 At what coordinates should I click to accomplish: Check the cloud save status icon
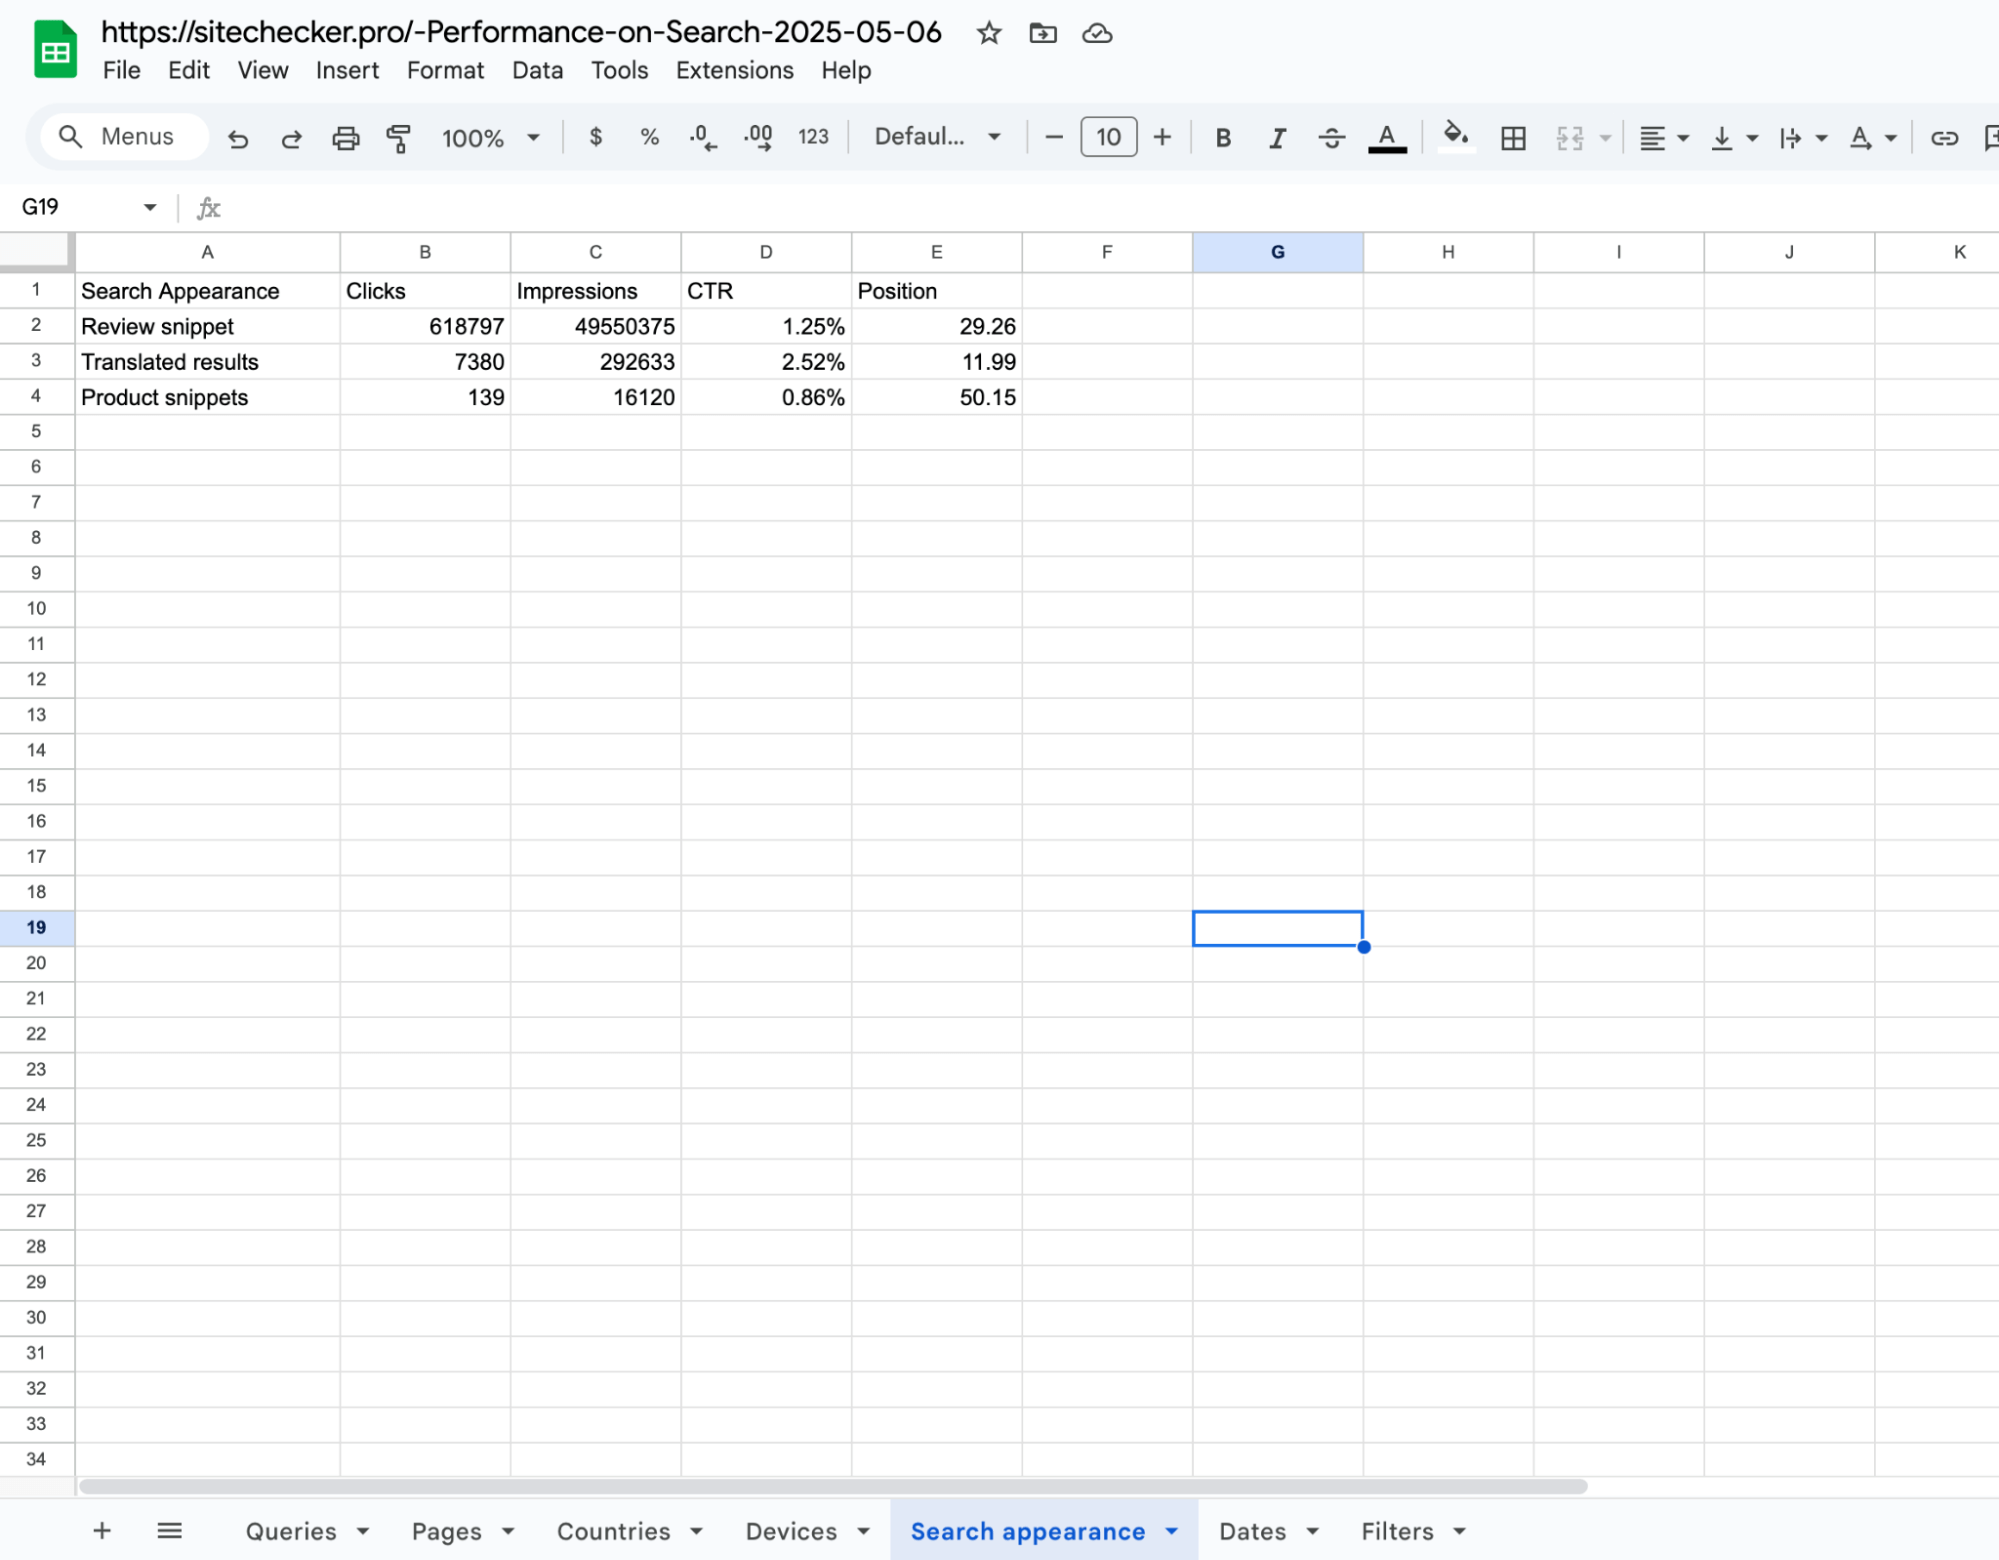(1097, 33)
